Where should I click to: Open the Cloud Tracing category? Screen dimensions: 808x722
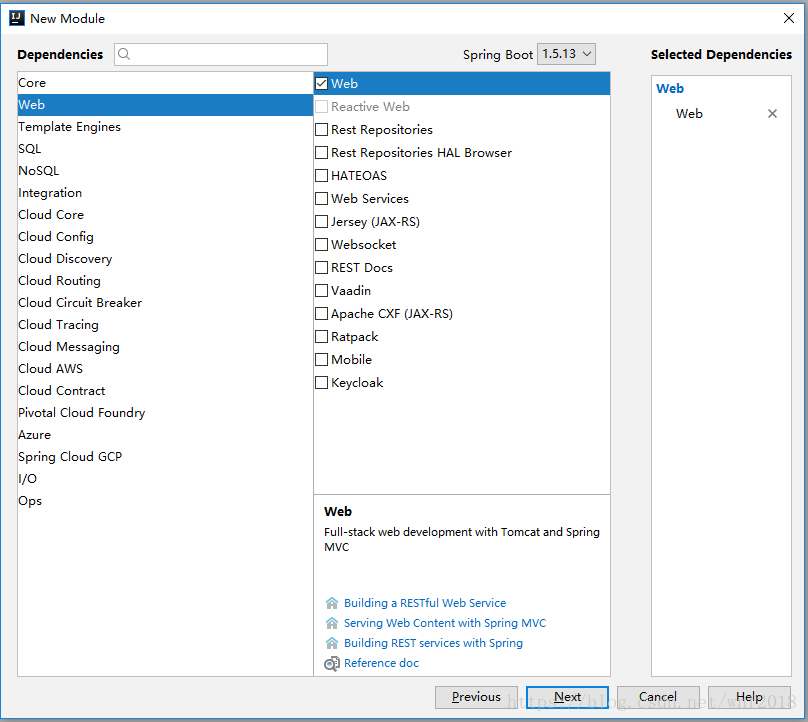pyautogui.click(x=165, y=325)
